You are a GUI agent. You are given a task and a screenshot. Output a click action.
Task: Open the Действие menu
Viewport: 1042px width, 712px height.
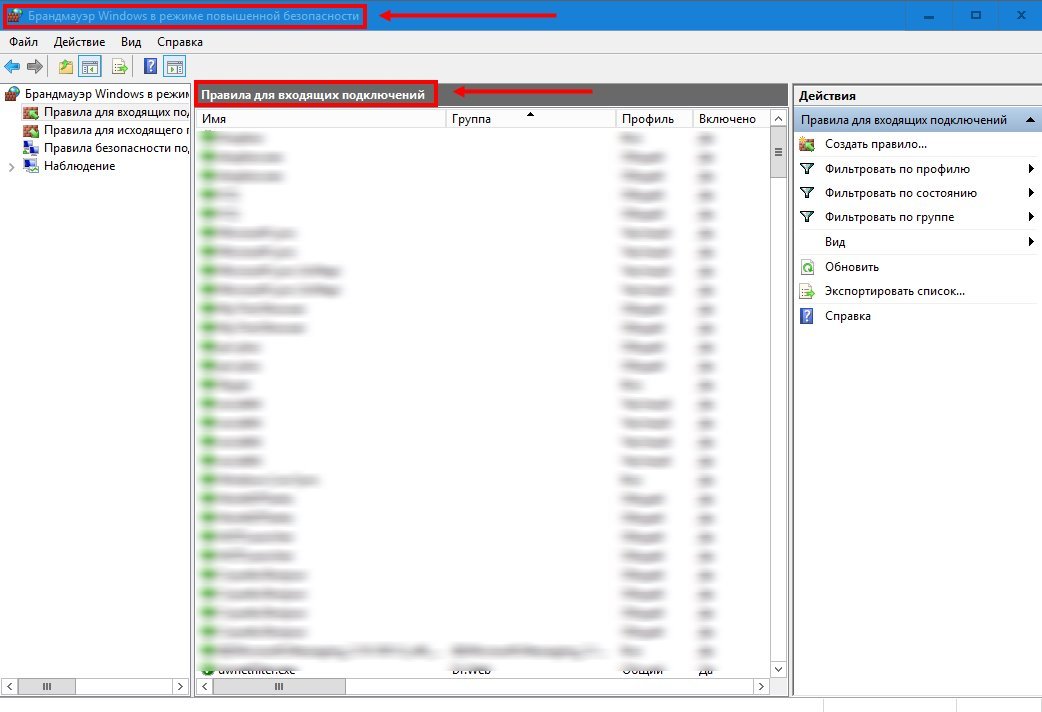[79, 42]
